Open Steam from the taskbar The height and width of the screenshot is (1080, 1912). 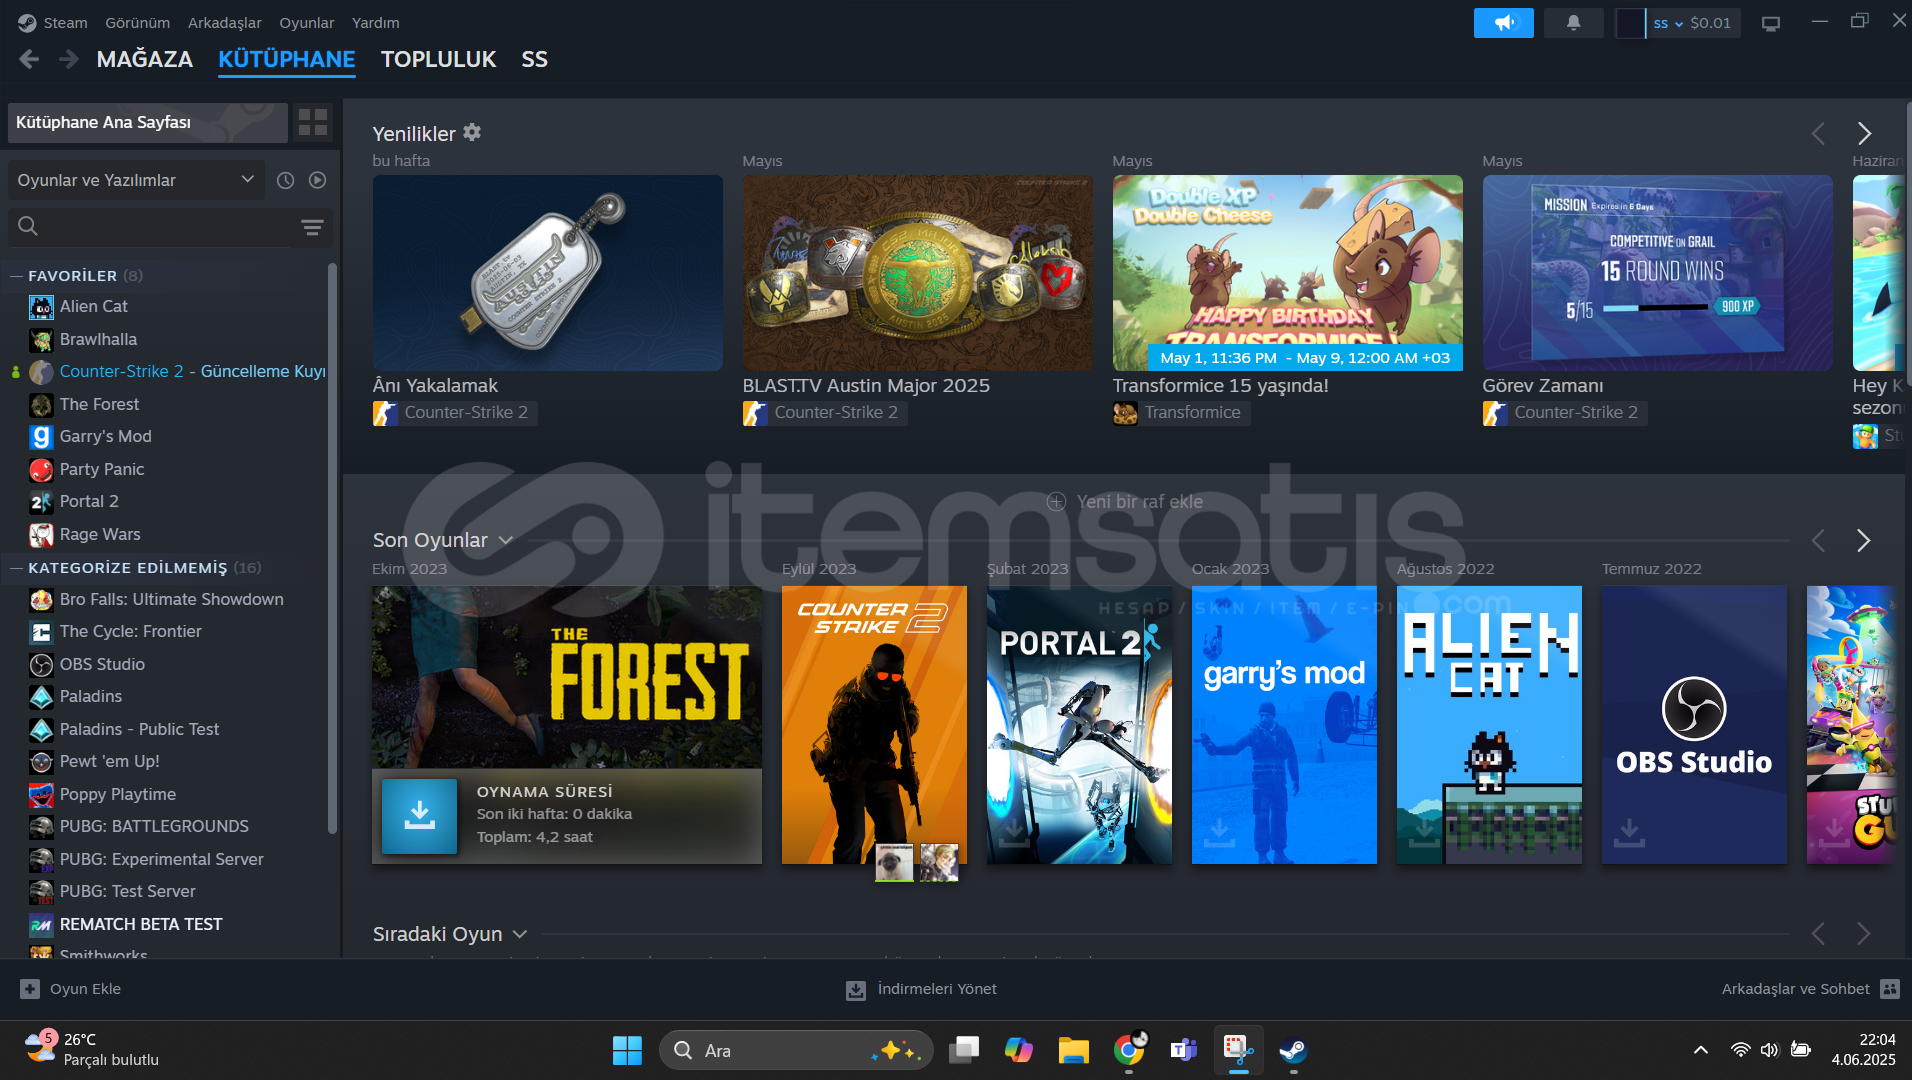(x=1293, y=1050)
